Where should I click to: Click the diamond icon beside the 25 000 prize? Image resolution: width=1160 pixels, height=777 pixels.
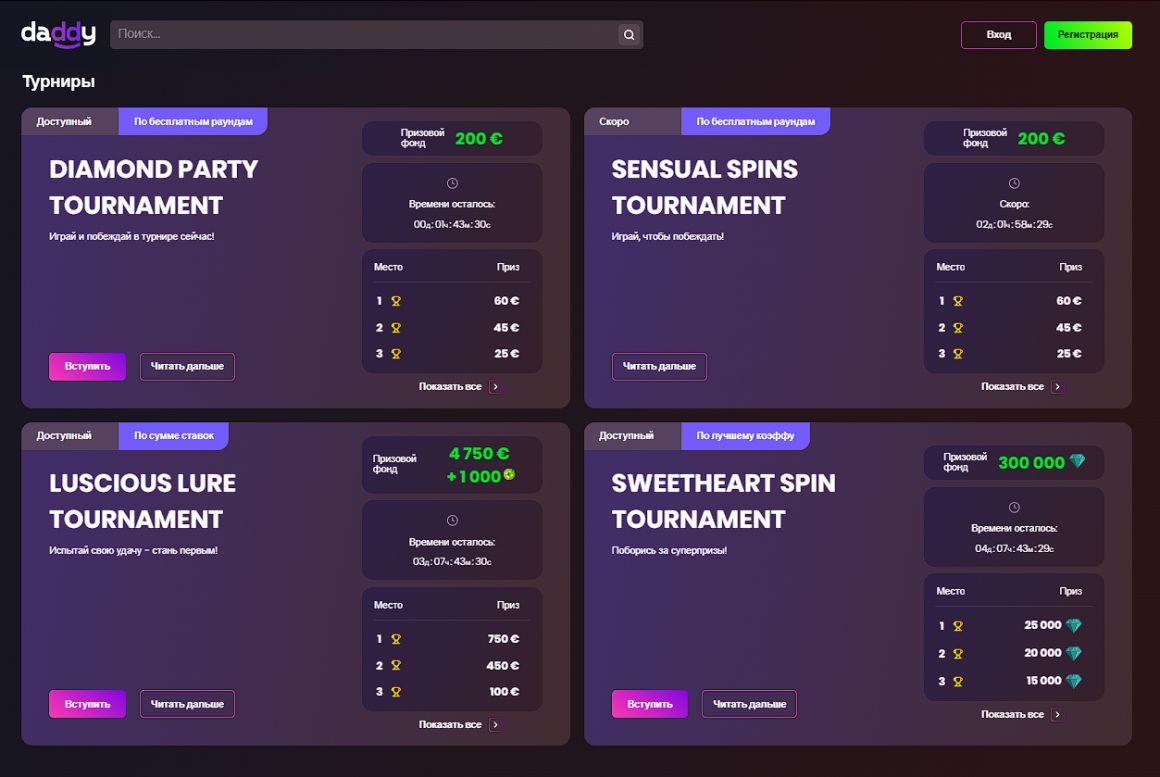(1077, 624)
